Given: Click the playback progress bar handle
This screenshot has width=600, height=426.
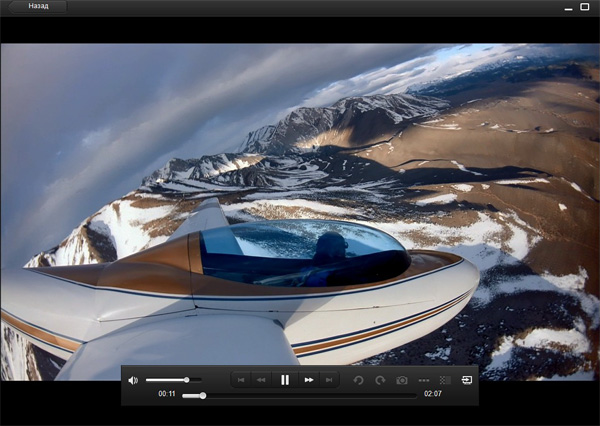Looking at the screenshot, I should [202, 395].
